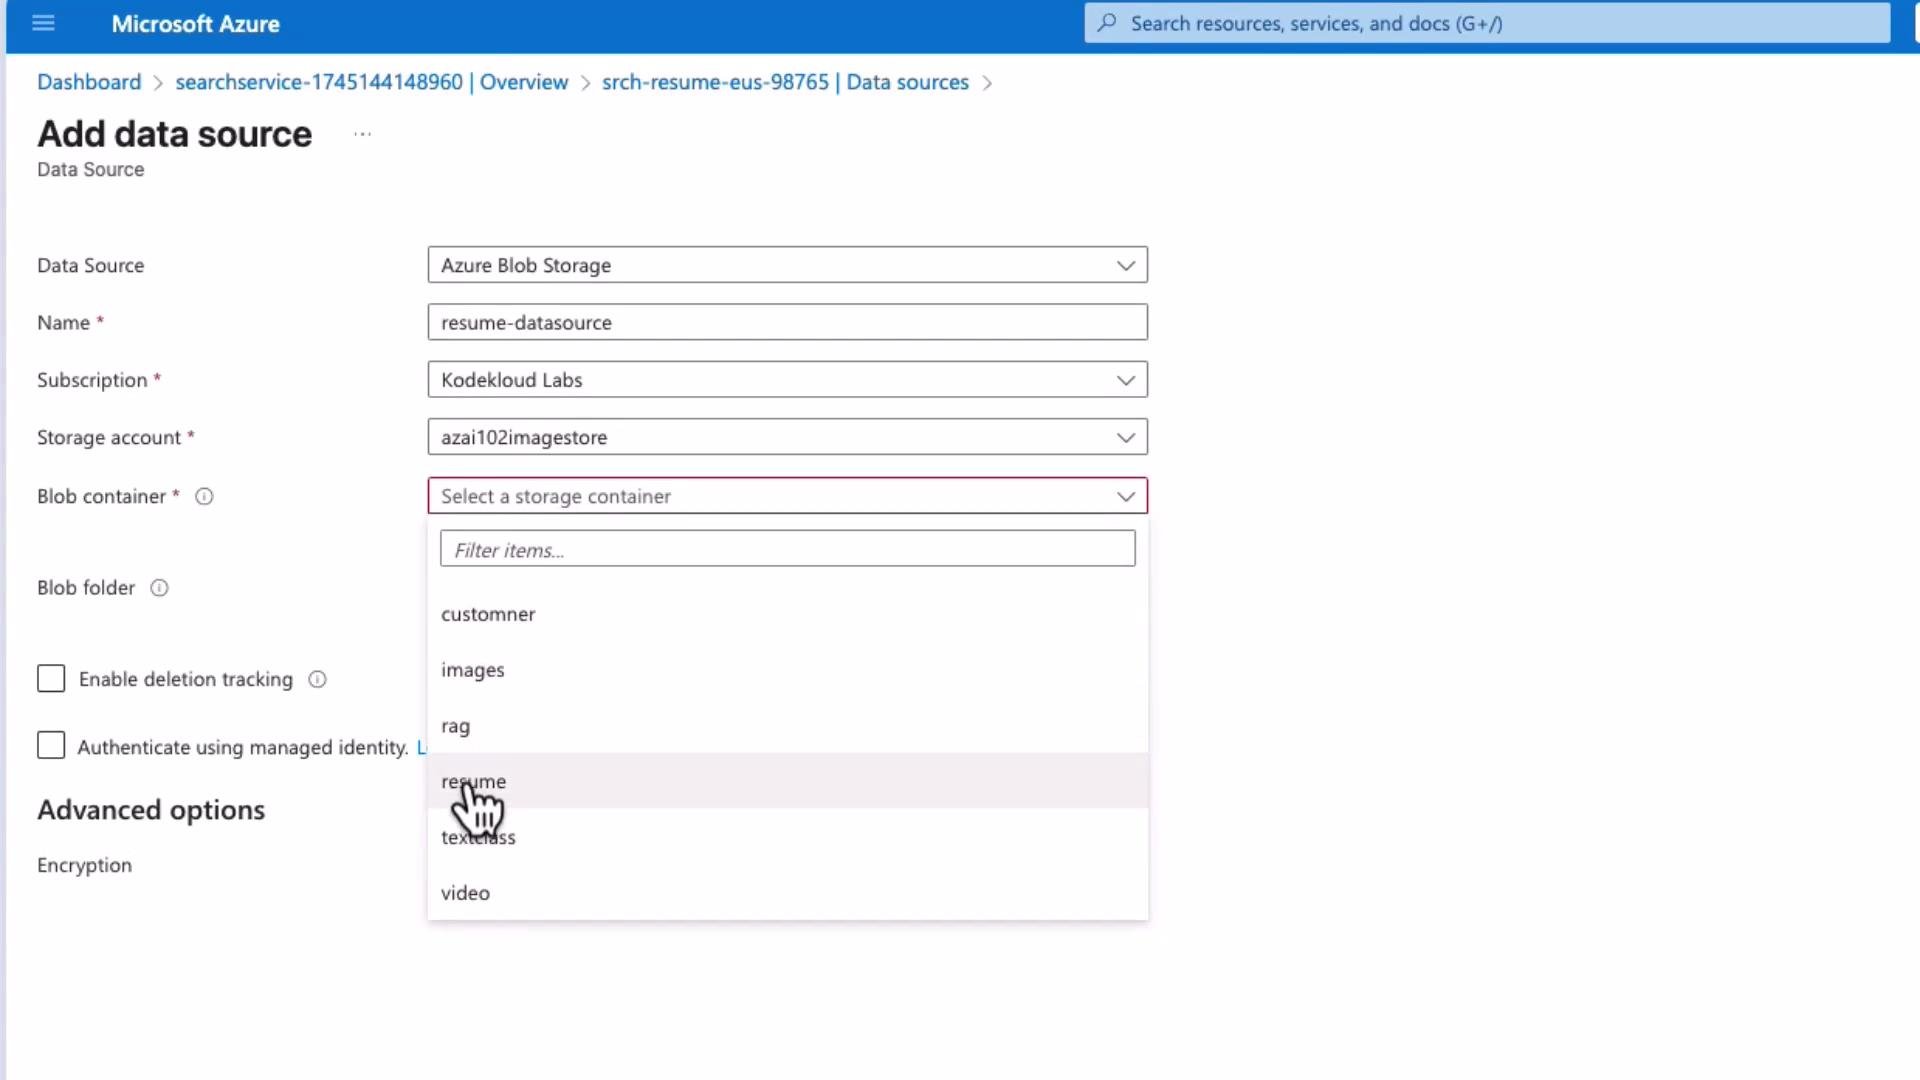Click the Name field with resume-datasource
The width and height of the screenshot is (1920, 1080).
click(787, 322)
